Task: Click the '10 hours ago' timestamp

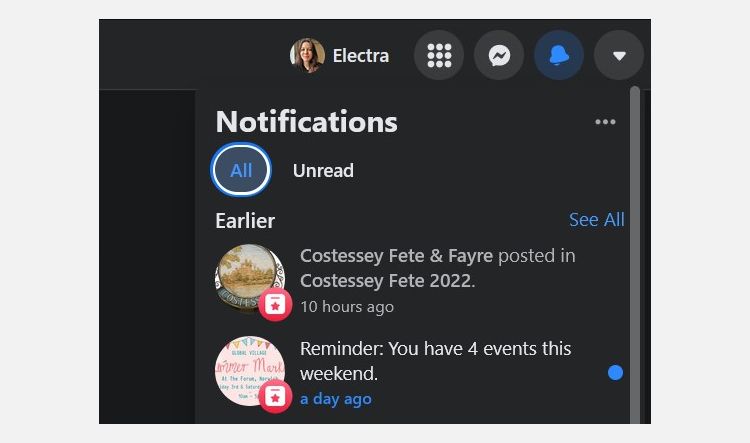Action: tap(347, 306)
